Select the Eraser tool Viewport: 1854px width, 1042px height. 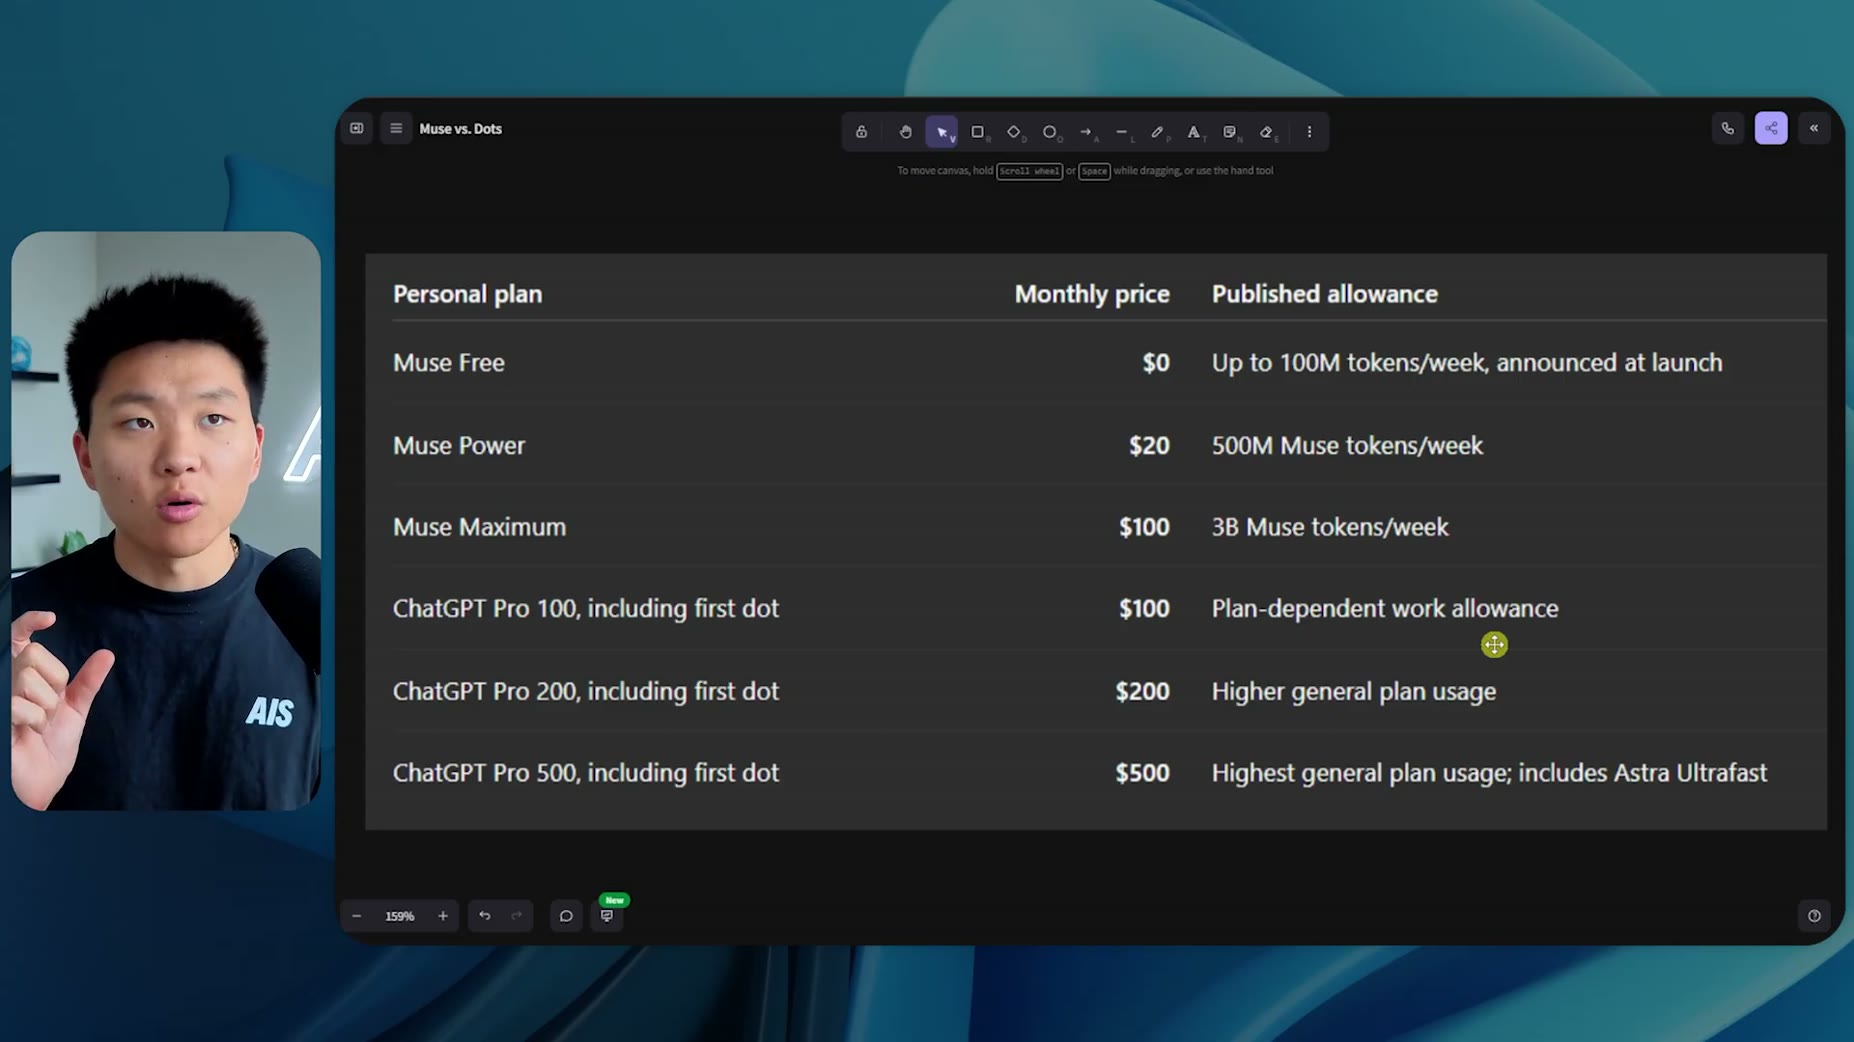click(1267, 132)
